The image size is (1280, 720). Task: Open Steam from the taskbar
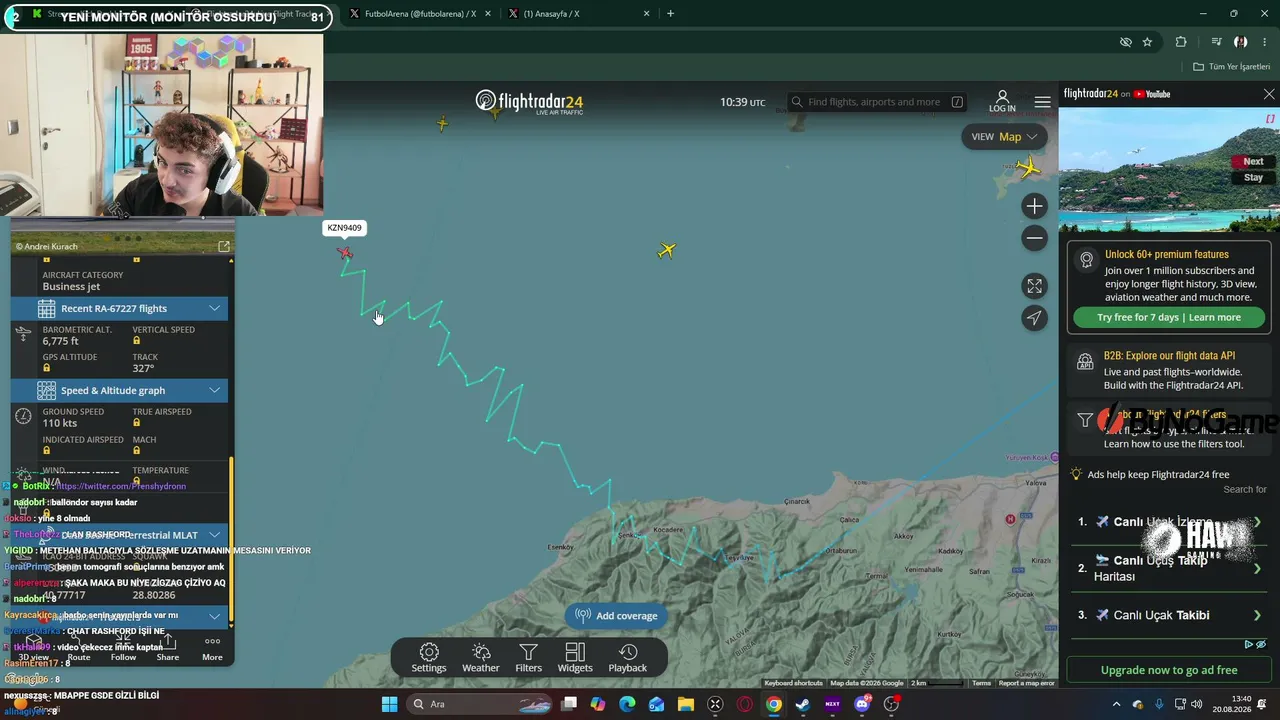coord(802,704)
